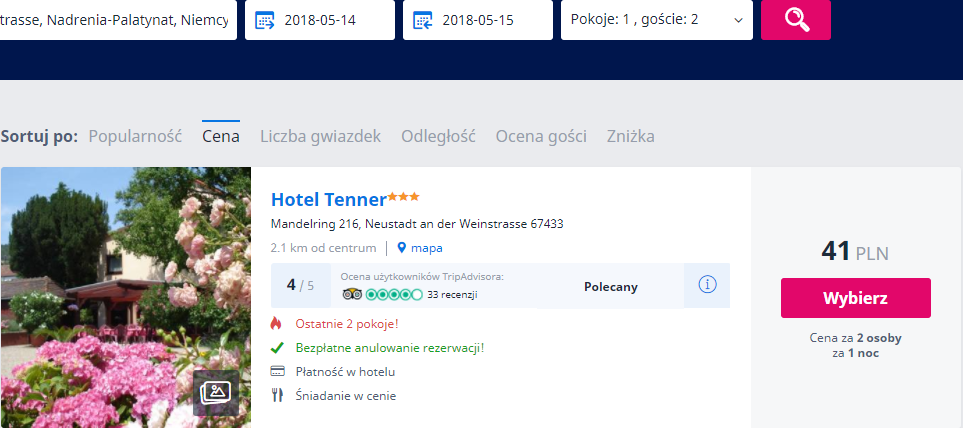
Task: Sort results by Cena
Action: [x=220, y=136]
